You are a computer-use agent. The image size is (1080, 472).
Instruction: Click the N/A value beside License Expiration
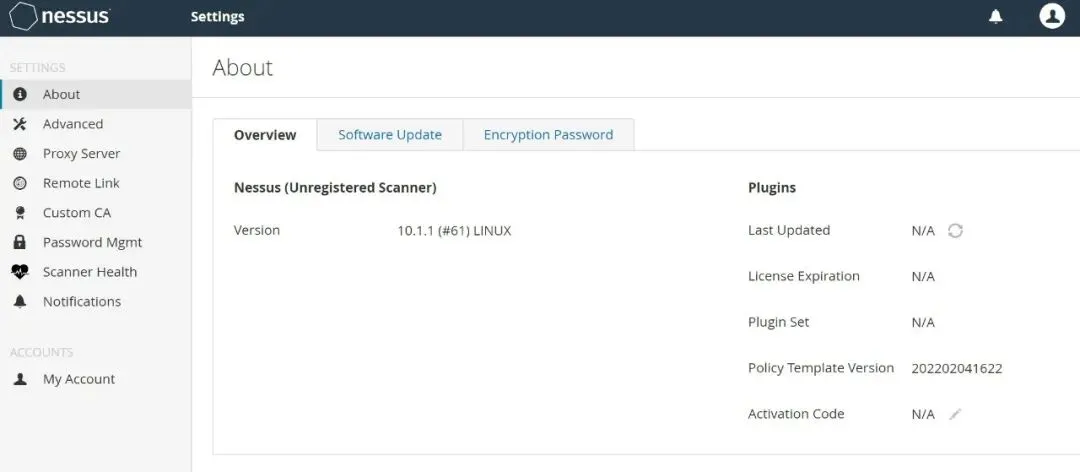[923, 276]
